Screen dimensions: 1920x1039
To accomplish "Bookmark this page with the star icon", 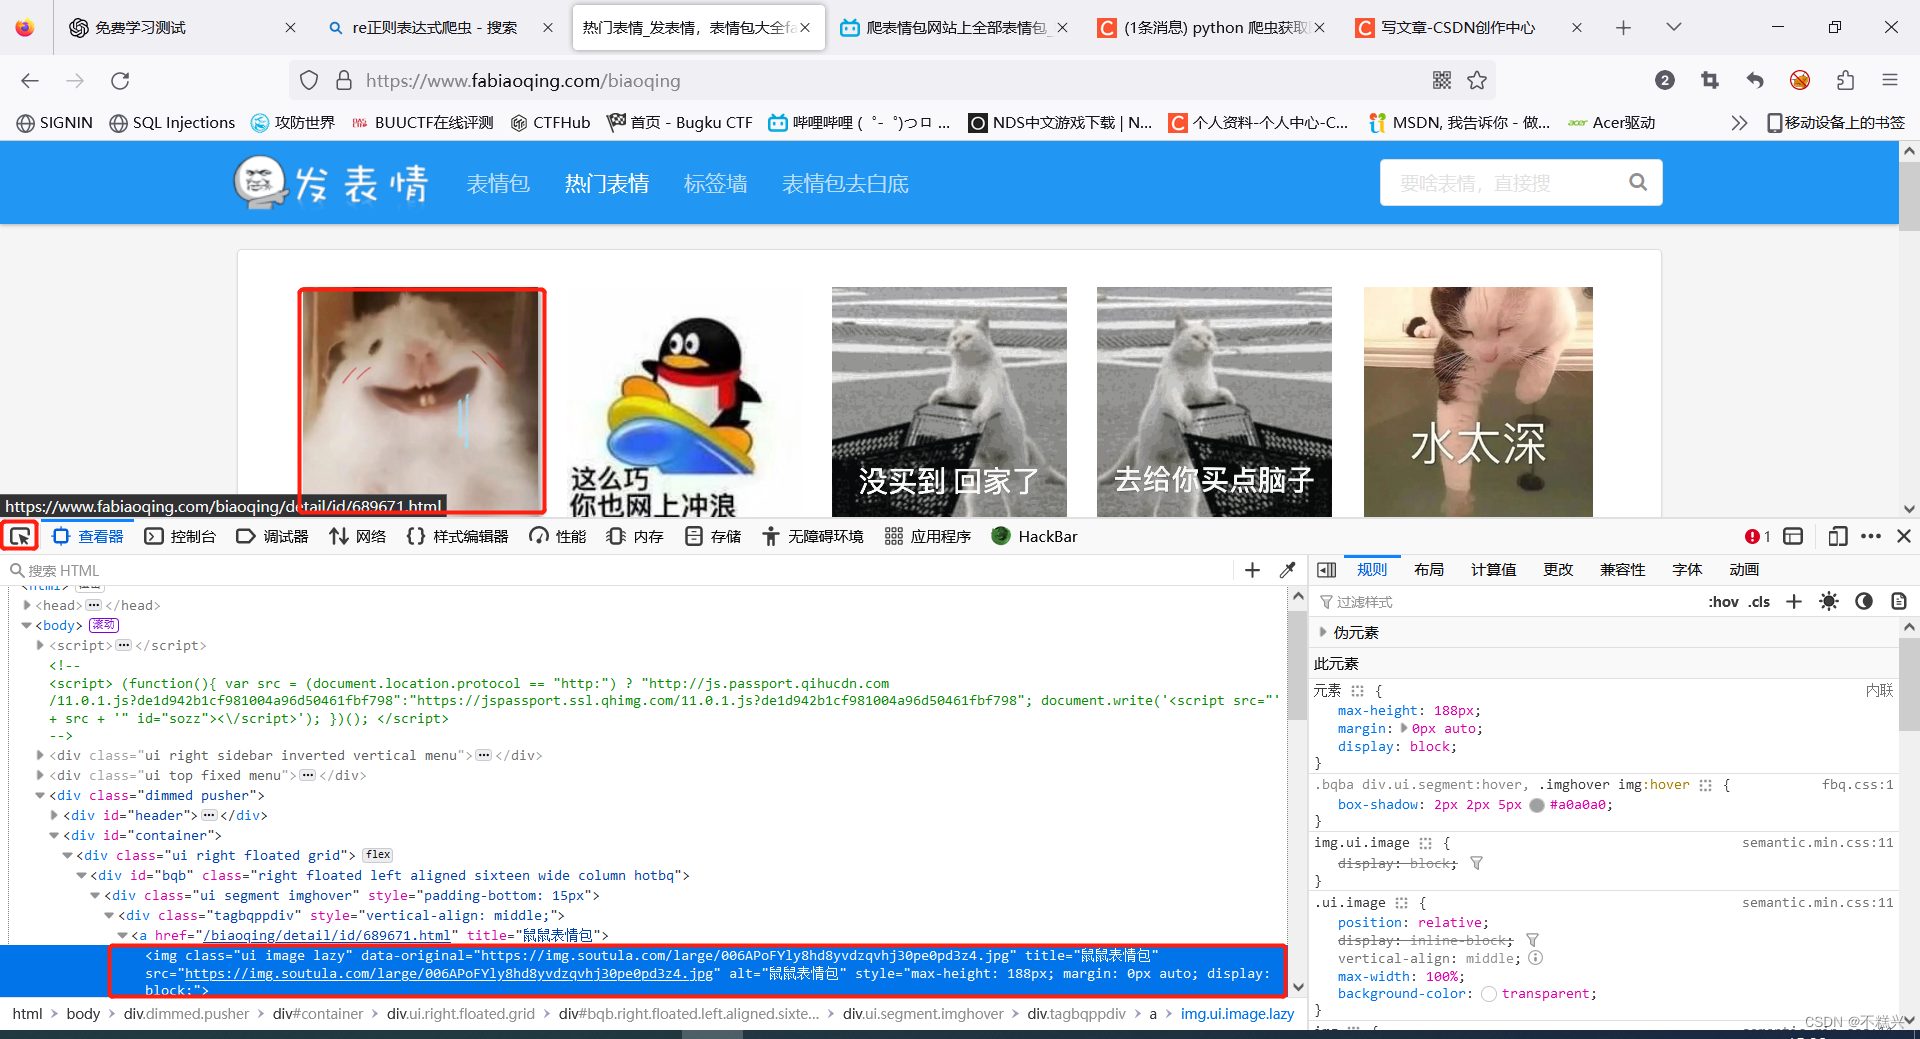I will point(1477,81).
